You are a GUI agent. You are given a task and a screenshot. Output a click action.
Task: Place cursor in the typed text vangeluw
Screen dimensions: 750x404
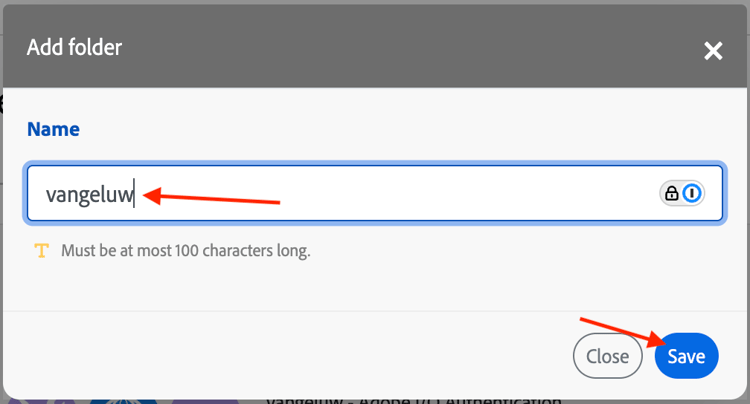click(89, 195)
